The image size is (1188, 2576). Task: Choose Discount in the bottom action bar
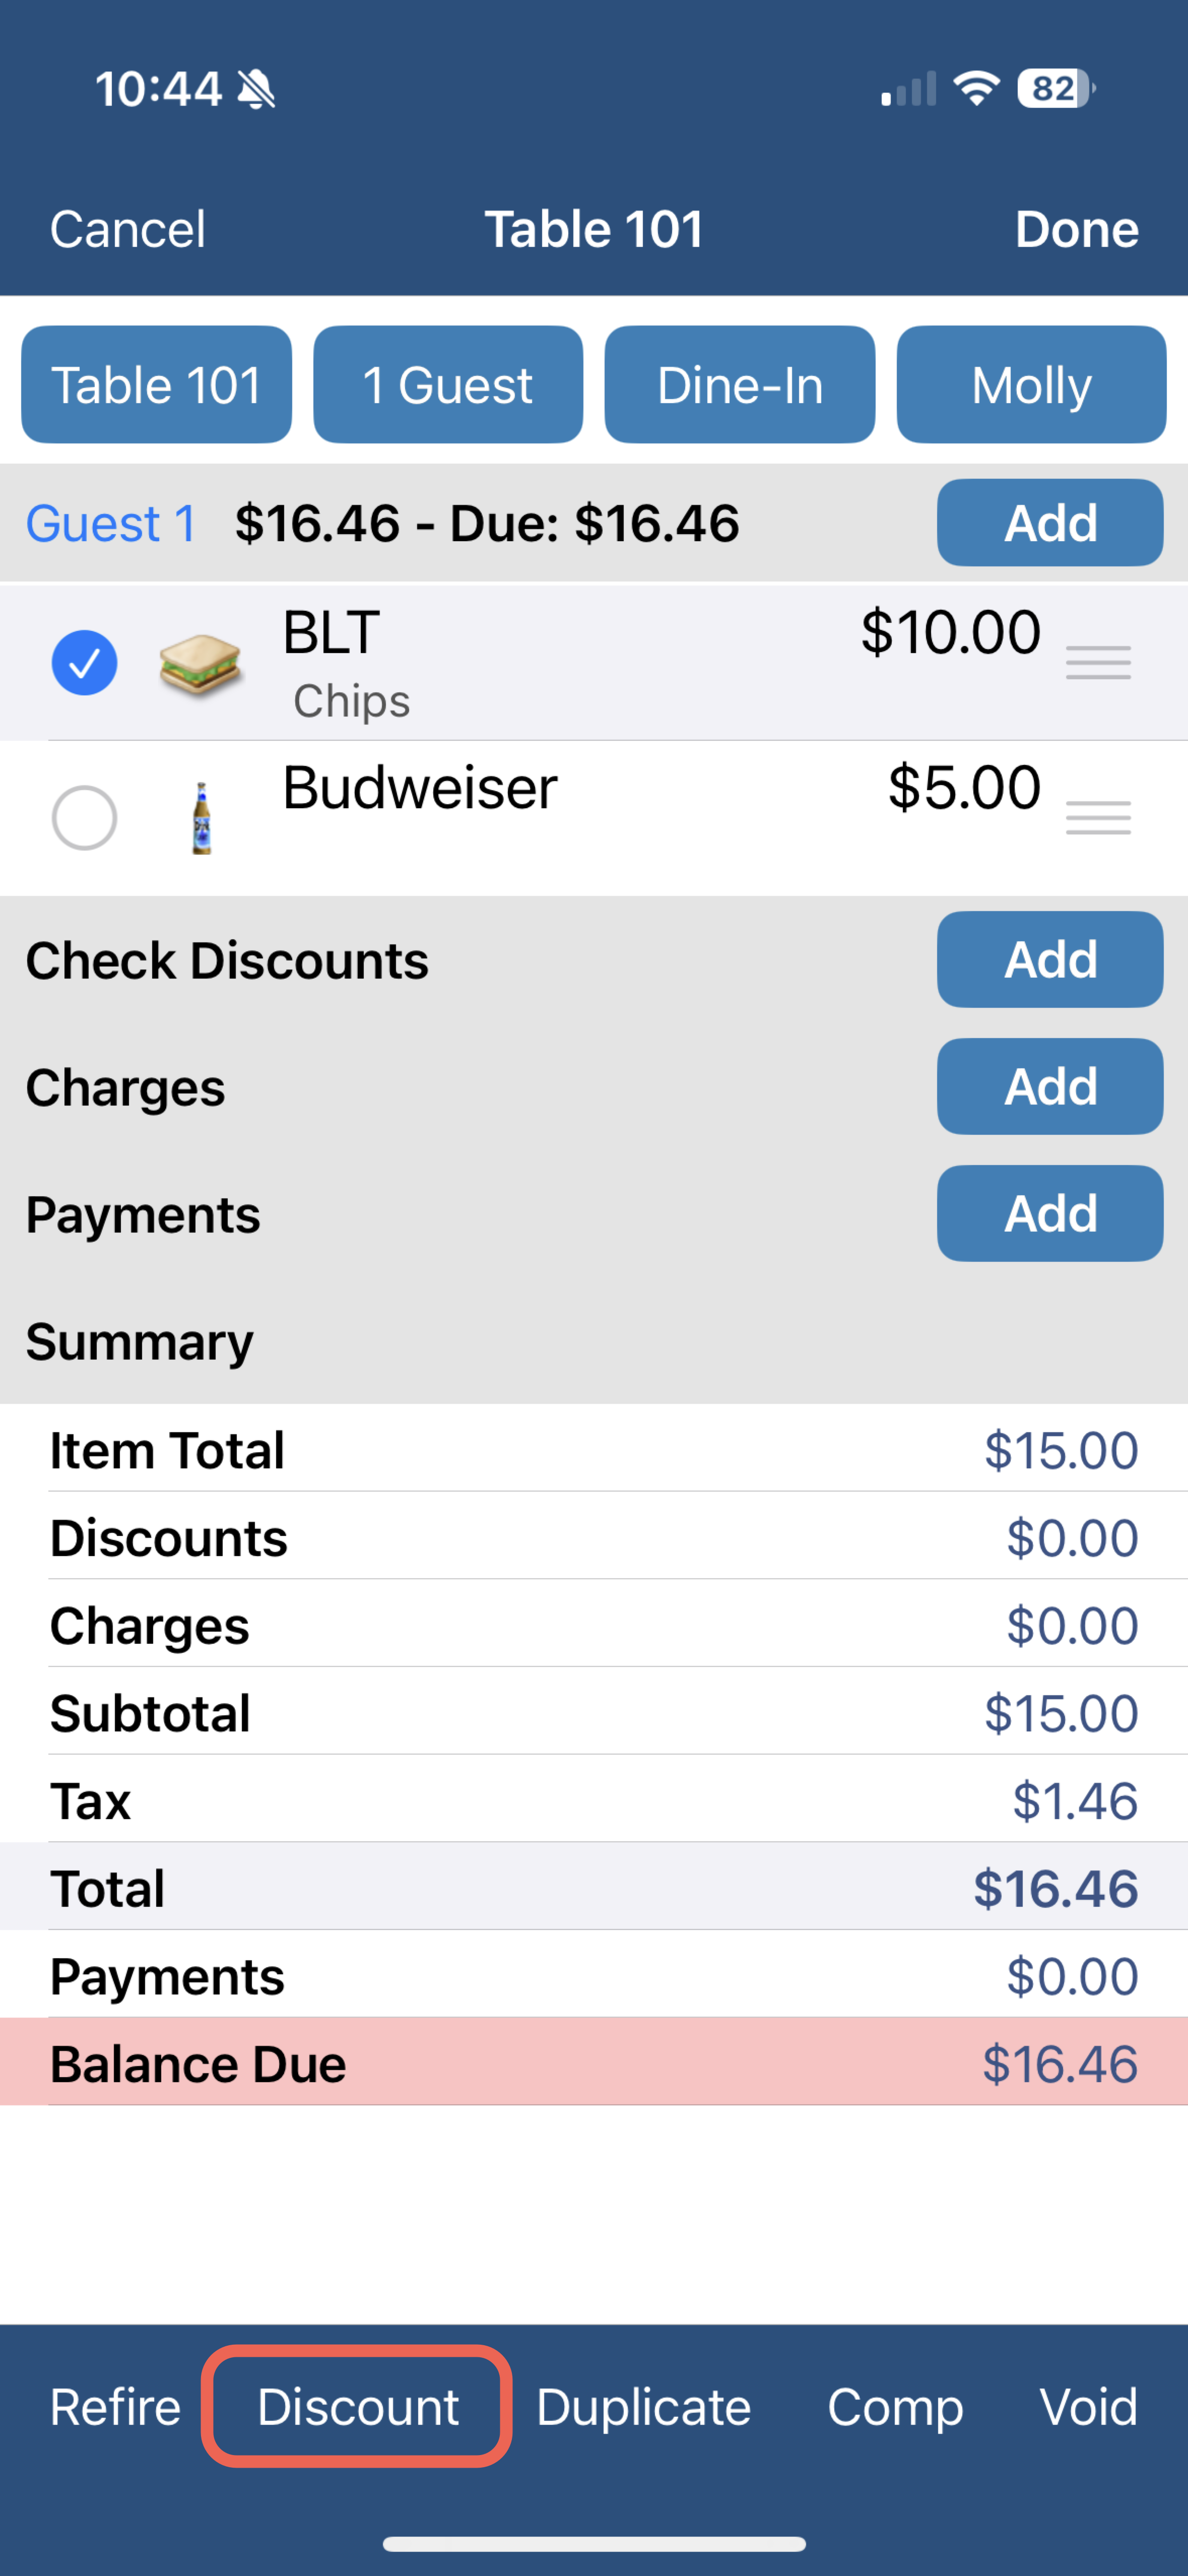point(358,2407)
